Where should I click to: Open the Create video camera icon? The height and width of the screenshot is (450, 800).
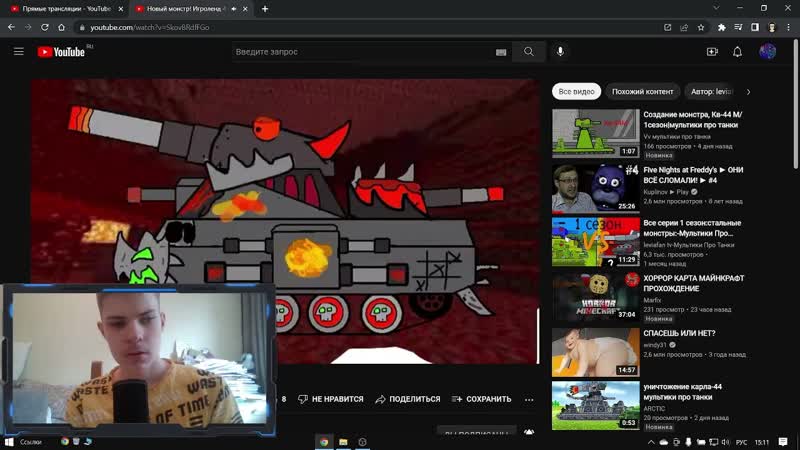(x=712, y=52)
